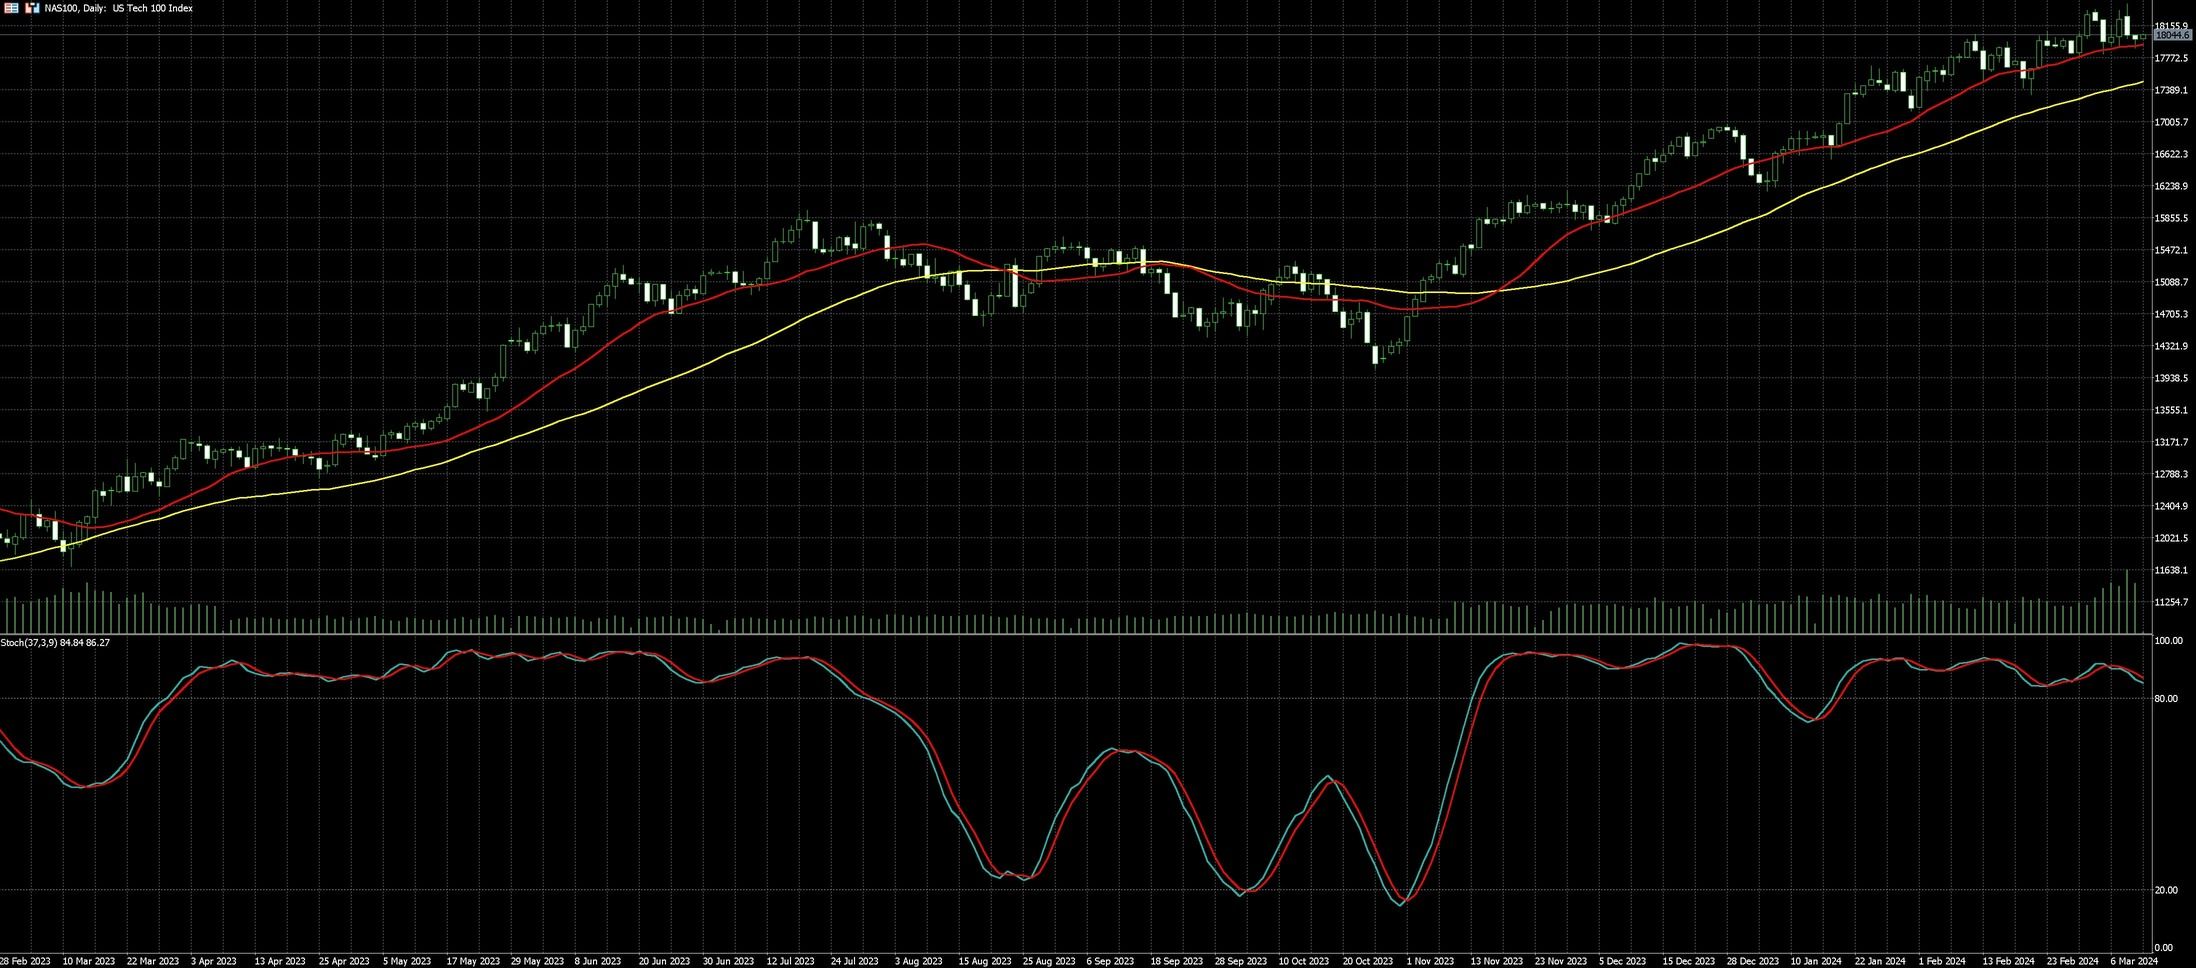The width and height of the screenshot is (2196, 968).
Task: Click the stochastic 100.00 scale label
Action: click(x=2168, y=640)
